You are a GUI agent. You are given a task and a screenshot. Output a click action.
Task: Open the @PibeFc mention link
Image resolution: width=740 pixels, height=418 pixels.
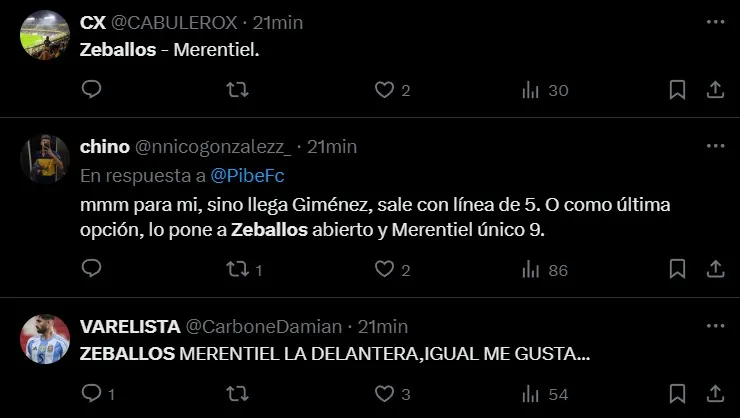pyautogui.click(x=242, y=175)
